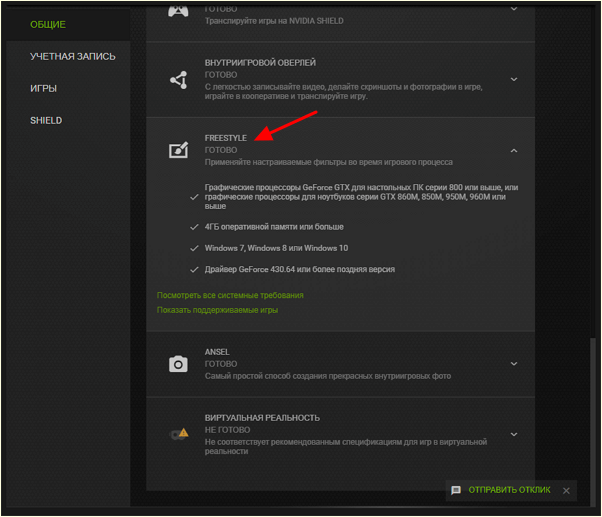Click the ВНУТРИИГРОВОЙ ОВЕРЛЕЙ heading
The image size is (602, 517).
coord(260,63)
